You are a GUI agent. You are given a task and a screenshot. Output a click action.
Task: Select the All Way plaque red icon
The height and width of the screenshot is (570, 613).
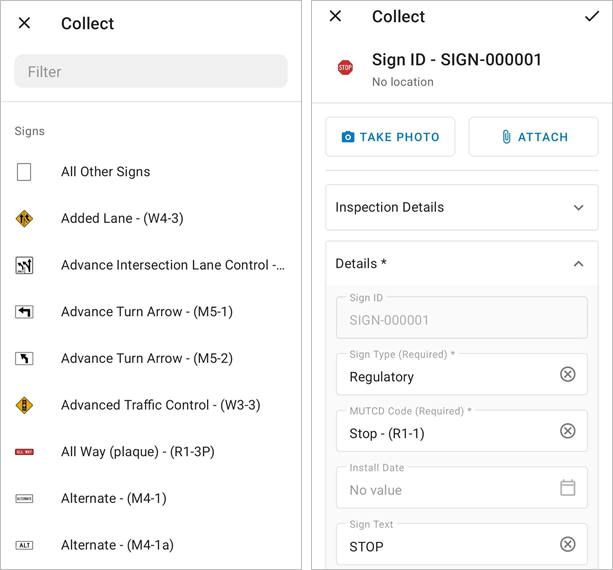[x=24, y=452]
